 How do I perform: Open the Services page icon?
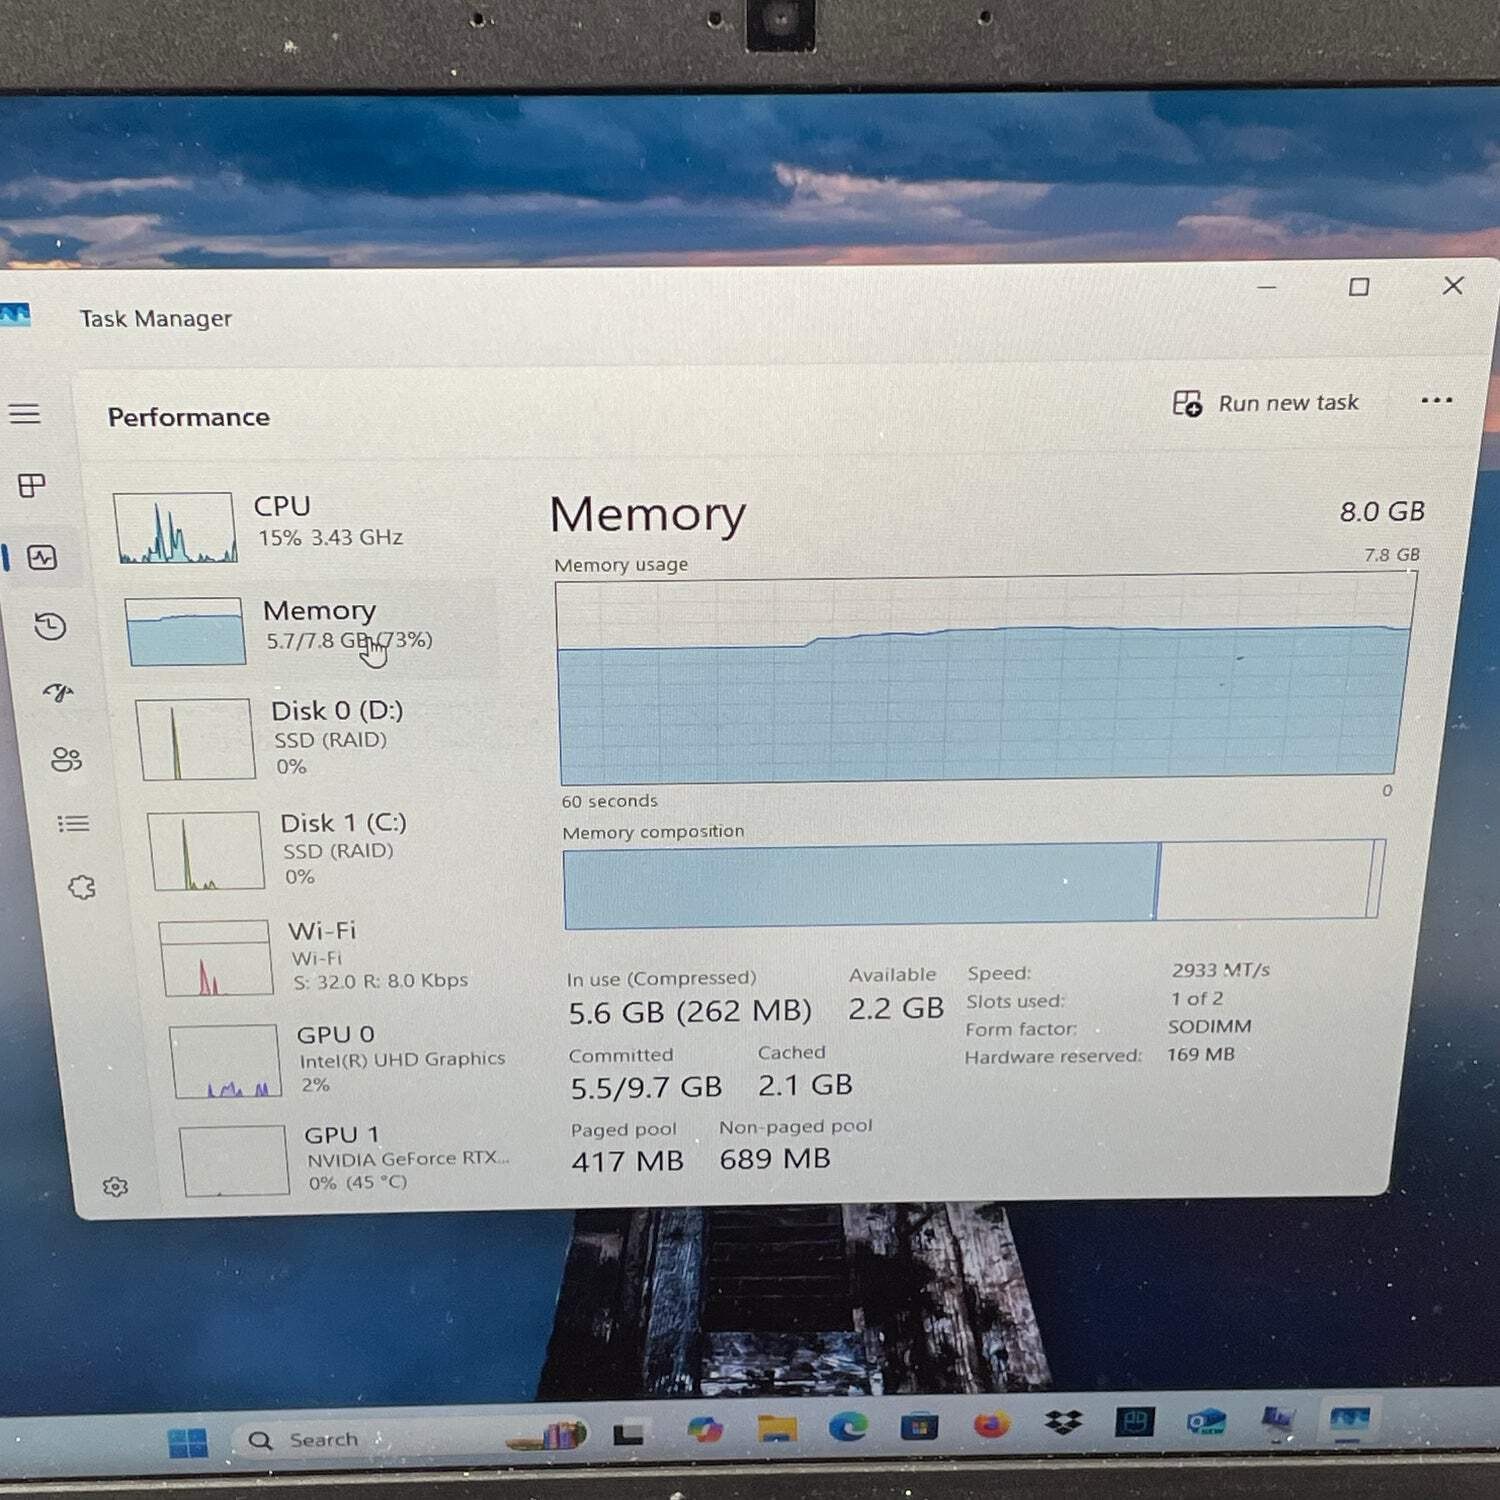[x=81, y=888]
